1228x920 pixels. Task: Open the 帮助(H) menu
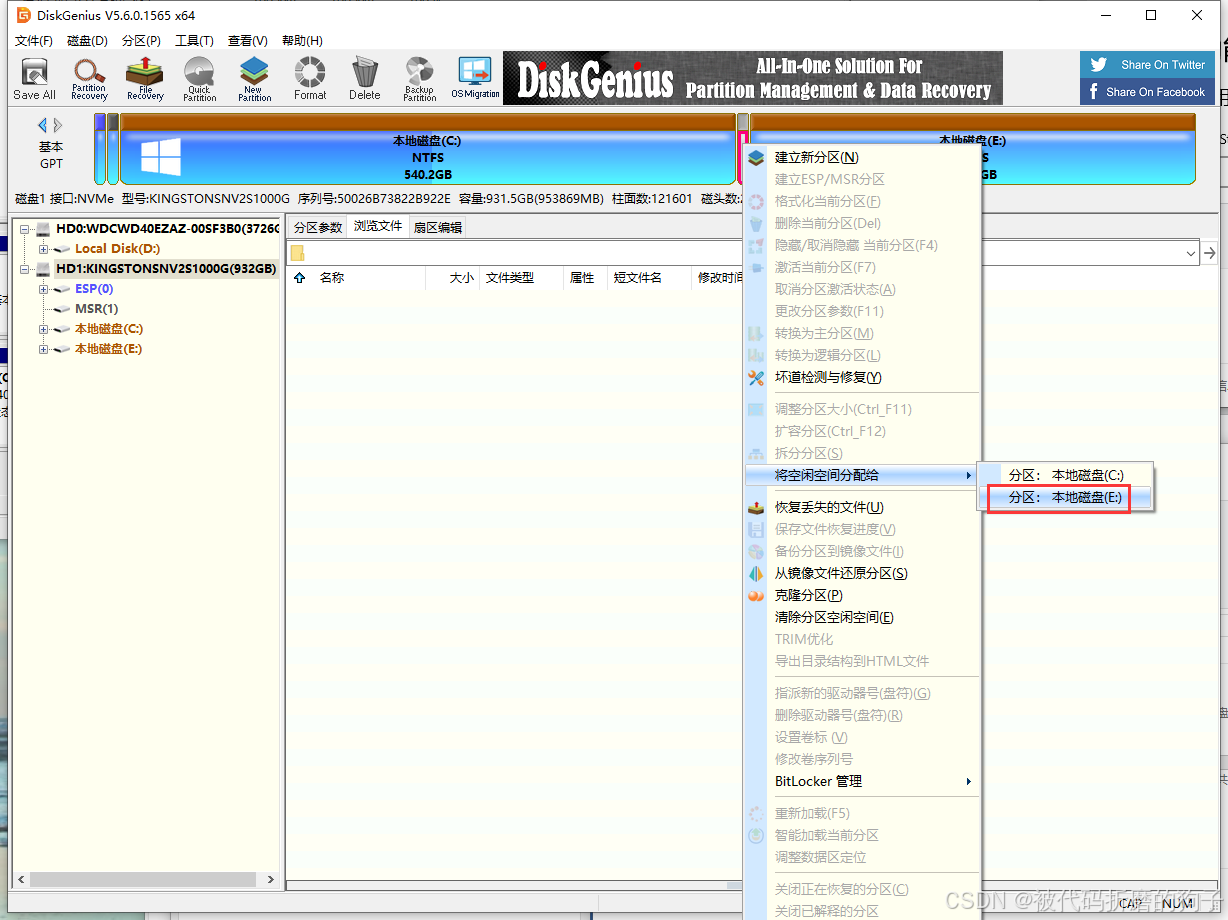[x=302, y=41]
